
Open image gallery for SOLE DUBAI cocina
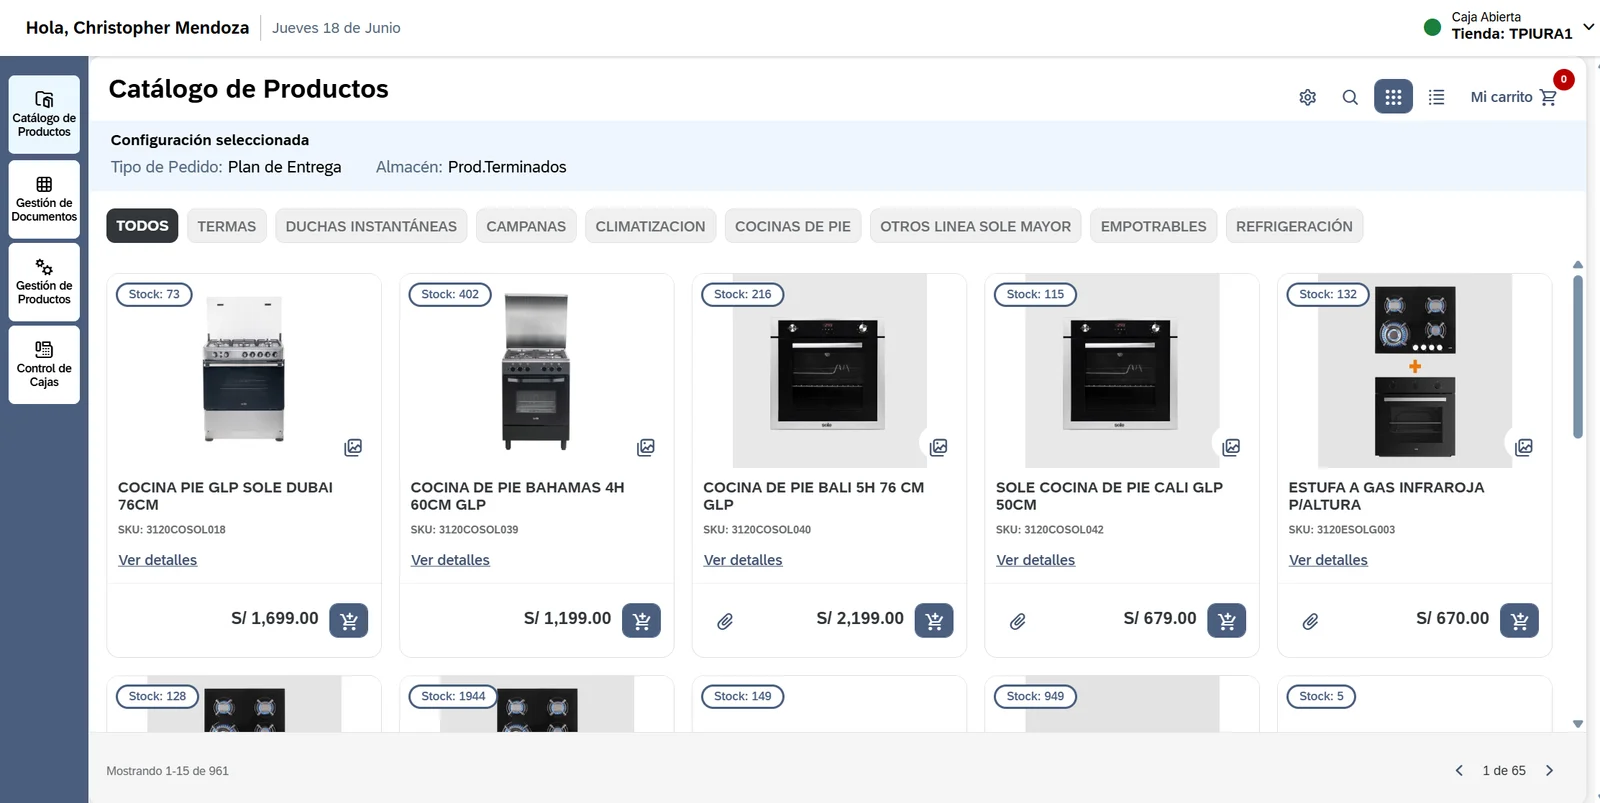pos(353,447)
